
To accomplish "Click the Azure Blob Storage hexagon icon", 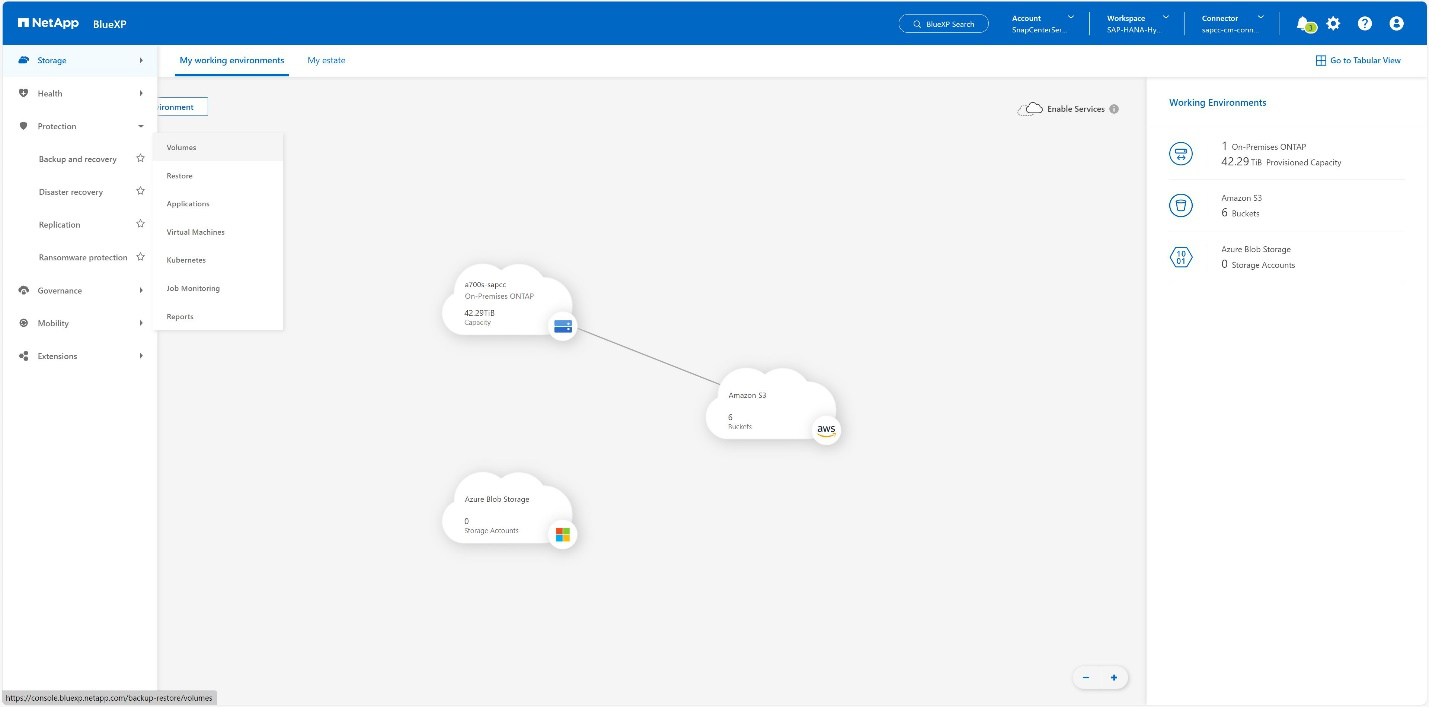I will pos(1181,257).
